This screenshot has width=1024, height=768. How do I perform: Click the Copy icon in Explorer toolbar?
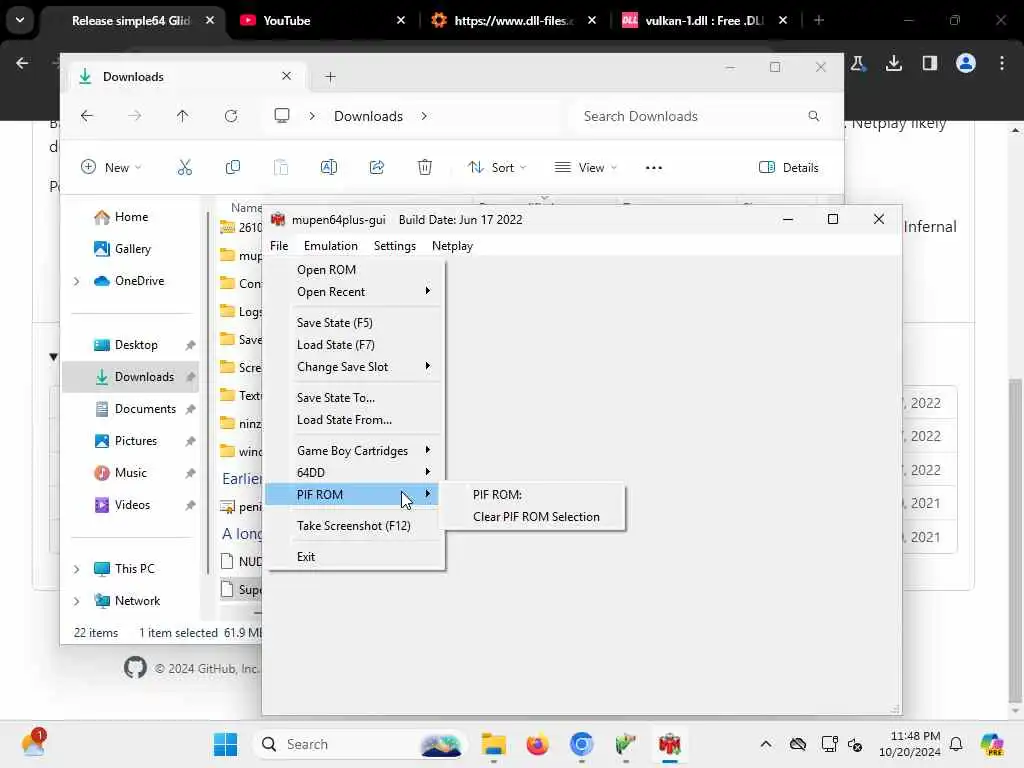coord(232,167)
